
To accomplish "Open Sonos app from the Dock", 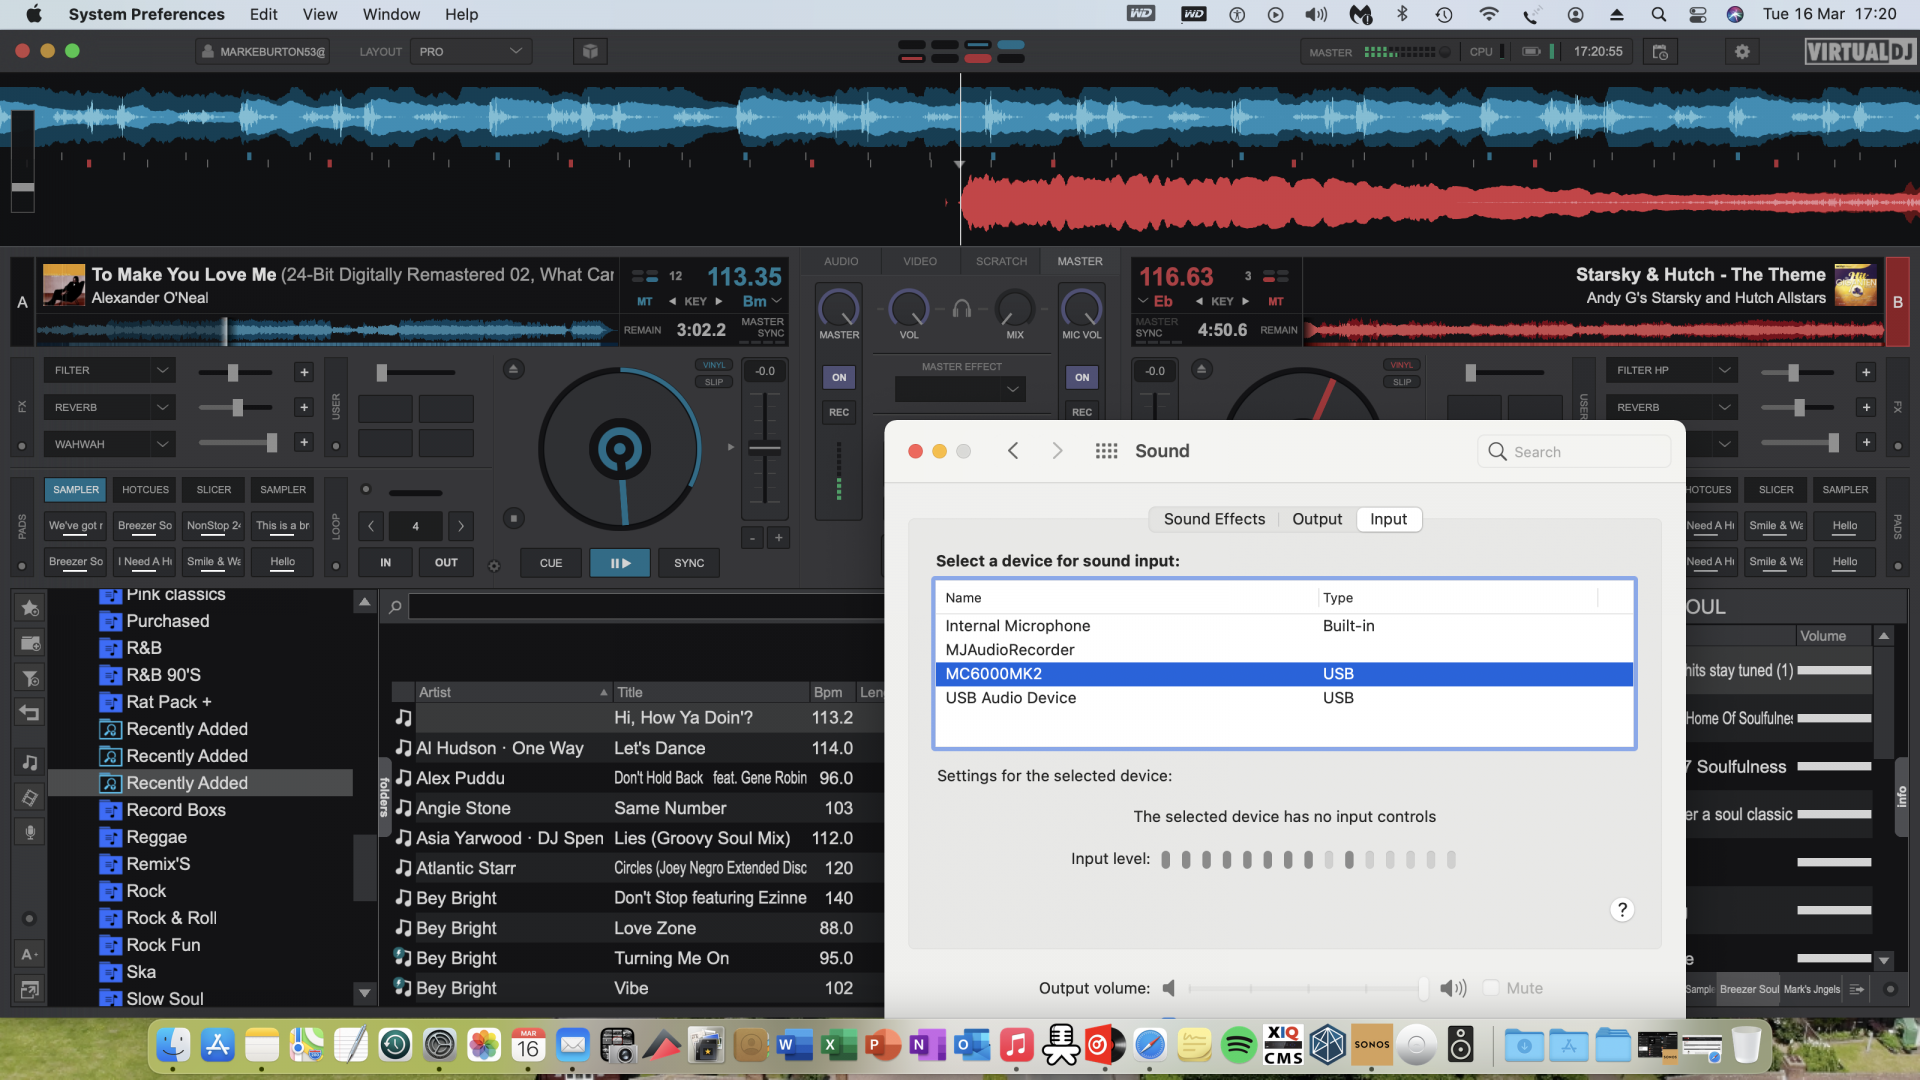I will pyautogui.click(x=1371, y=1045).
